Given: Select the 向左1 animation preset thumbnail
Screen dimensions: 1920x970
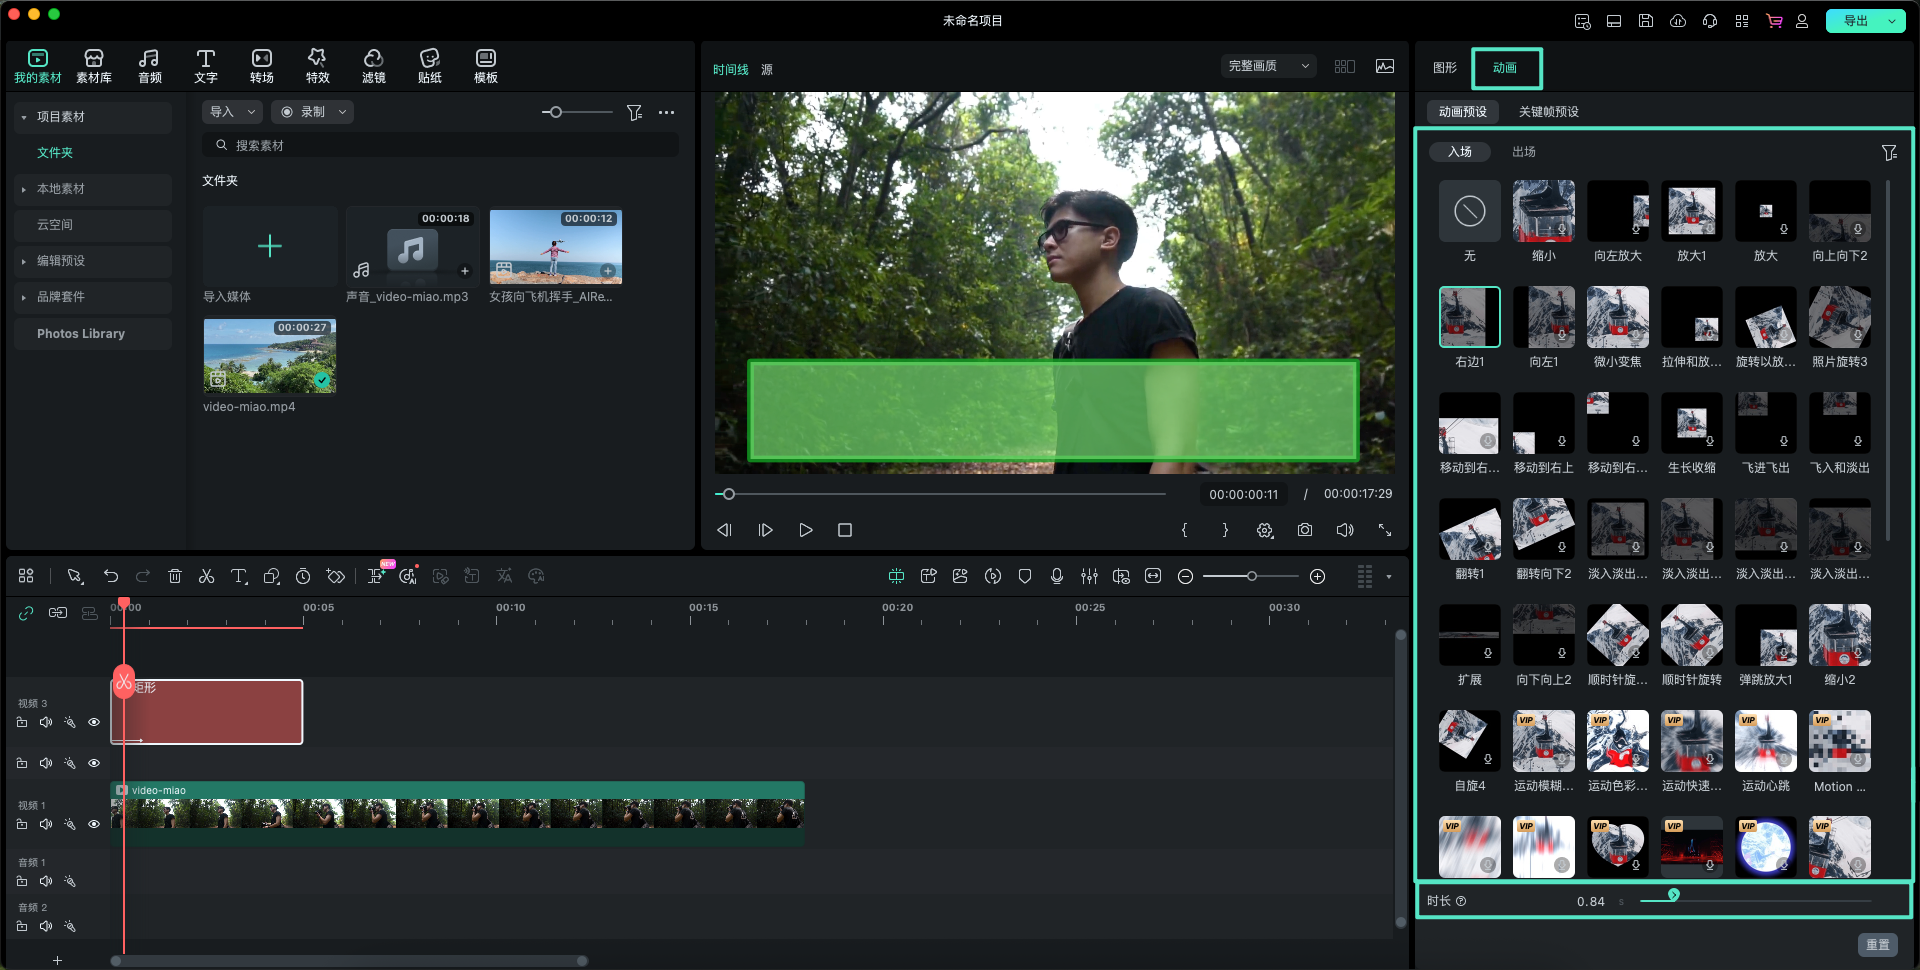Looking at the screenshot, I should (x=1543, y=317).
